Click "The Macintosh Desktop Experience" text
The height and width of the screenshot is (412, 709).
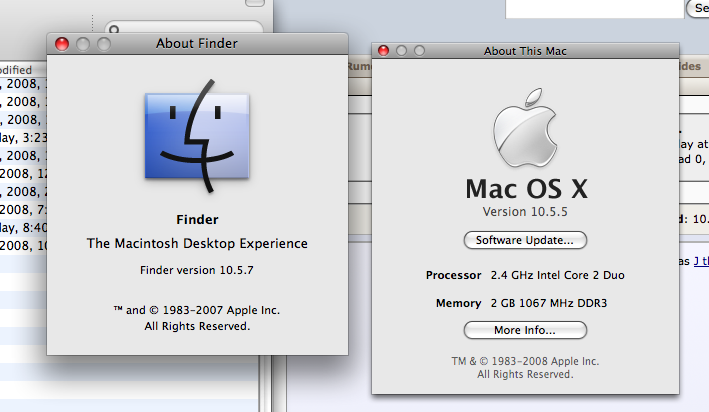[197, 243]
